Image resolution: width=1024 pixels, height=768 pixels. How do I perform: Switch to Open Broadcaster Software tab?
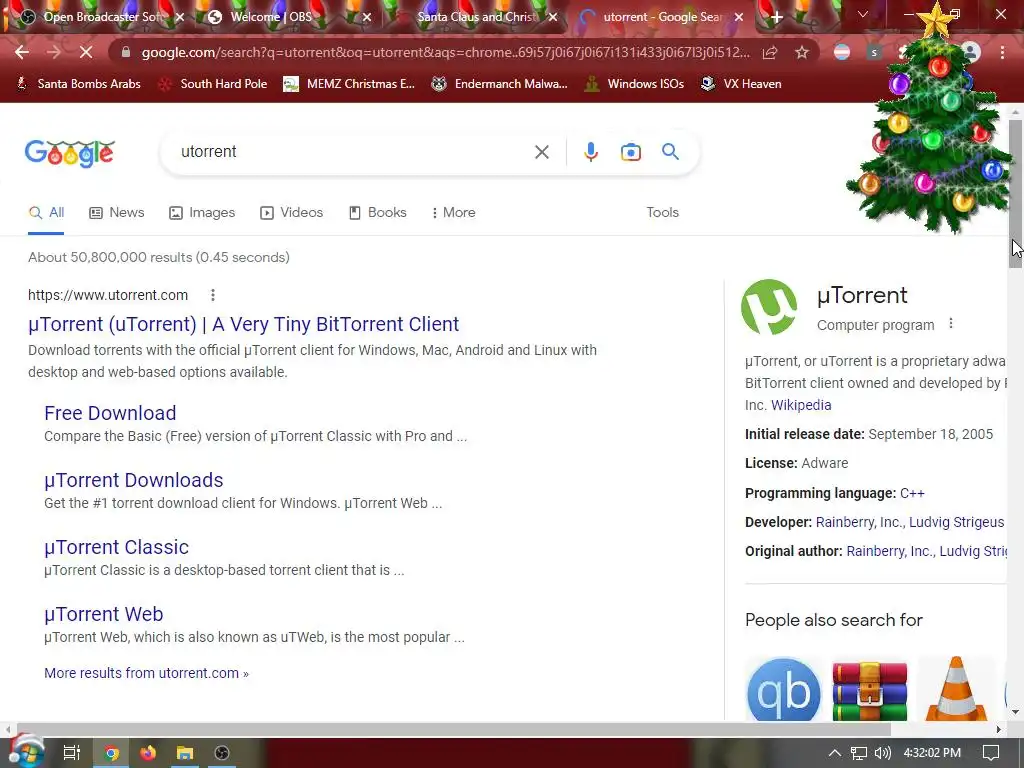[x=105, y=17]
